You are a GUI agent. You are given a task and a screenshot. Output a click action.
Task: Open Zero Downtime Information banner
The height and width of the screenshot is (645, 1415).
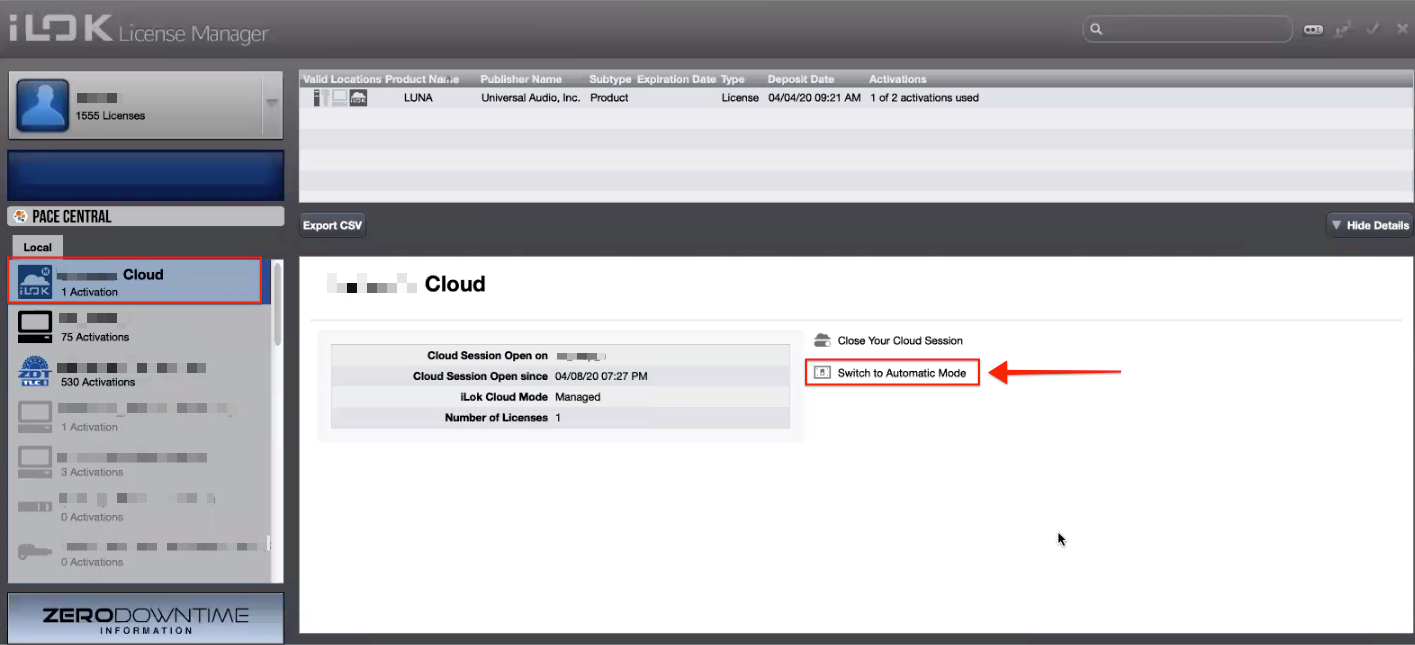click(145, 619)
